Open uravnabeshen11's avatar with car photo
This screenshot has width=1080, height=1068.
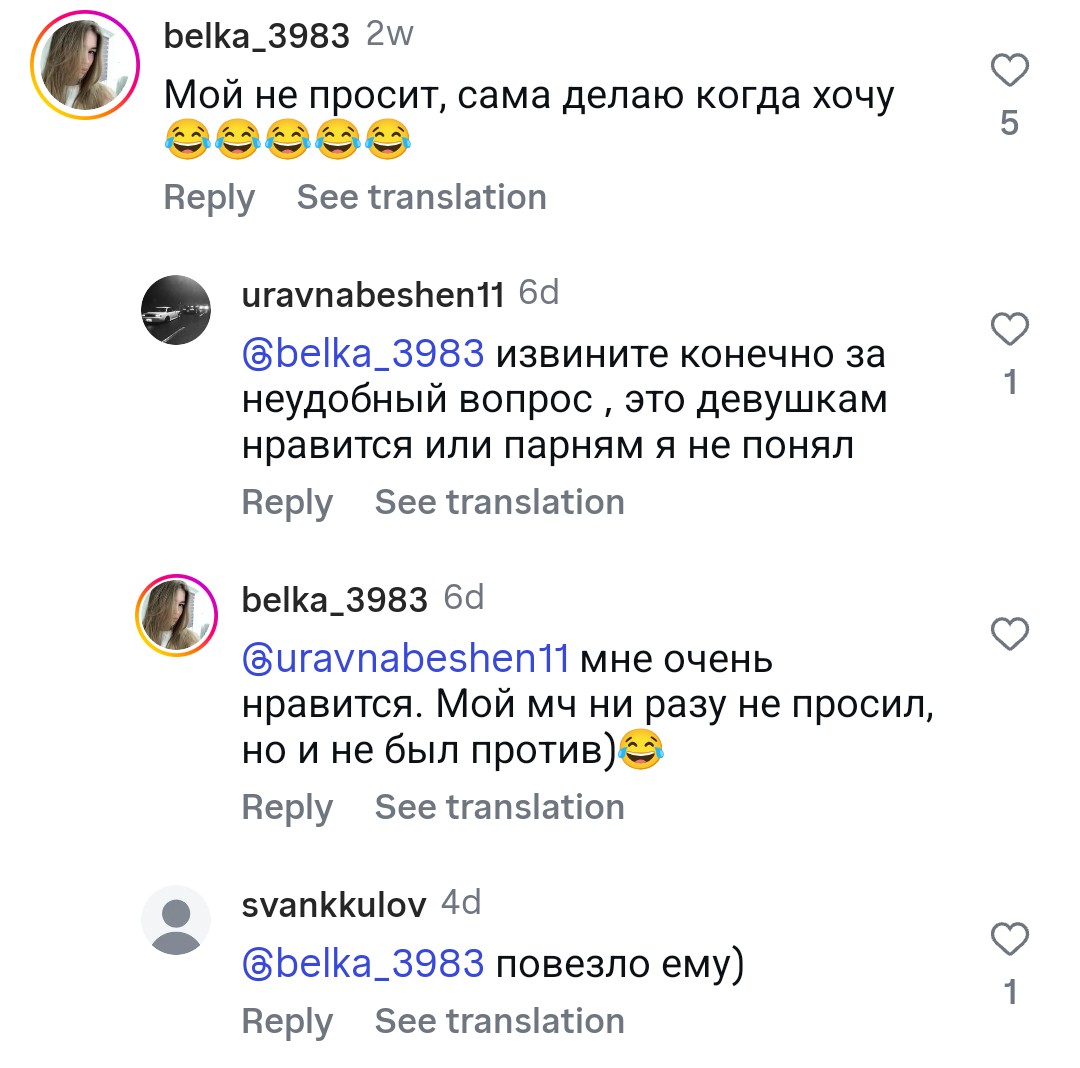[x=176, y=311]
